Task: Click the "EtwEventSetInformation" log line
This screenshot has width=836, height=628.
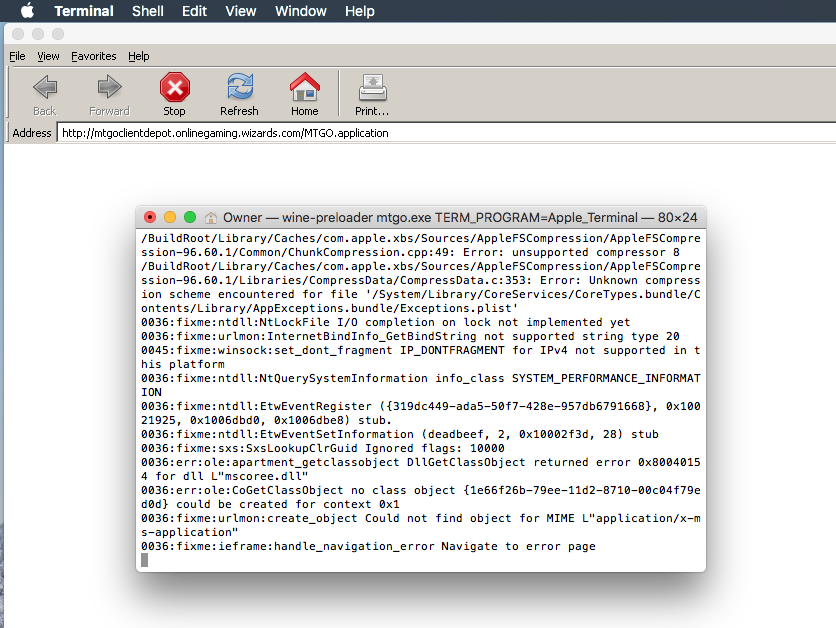Action: [x=400, y=434]
